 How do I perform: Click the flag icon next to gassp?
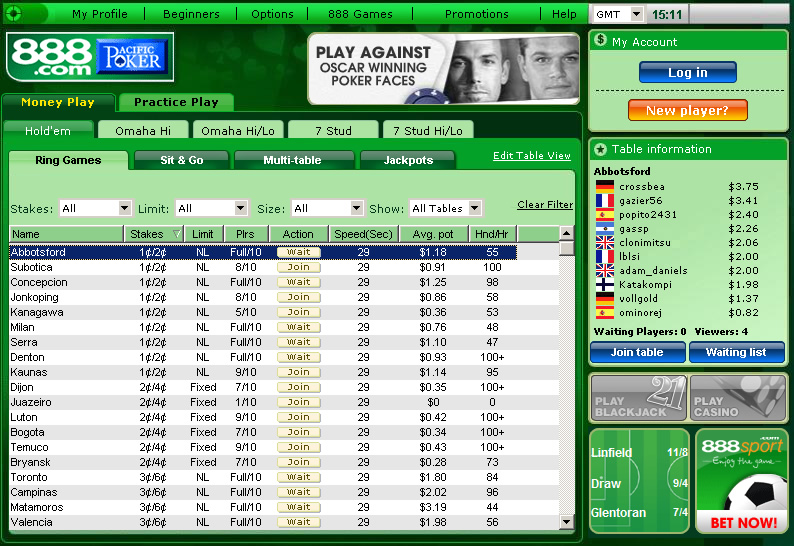point(605,228)
